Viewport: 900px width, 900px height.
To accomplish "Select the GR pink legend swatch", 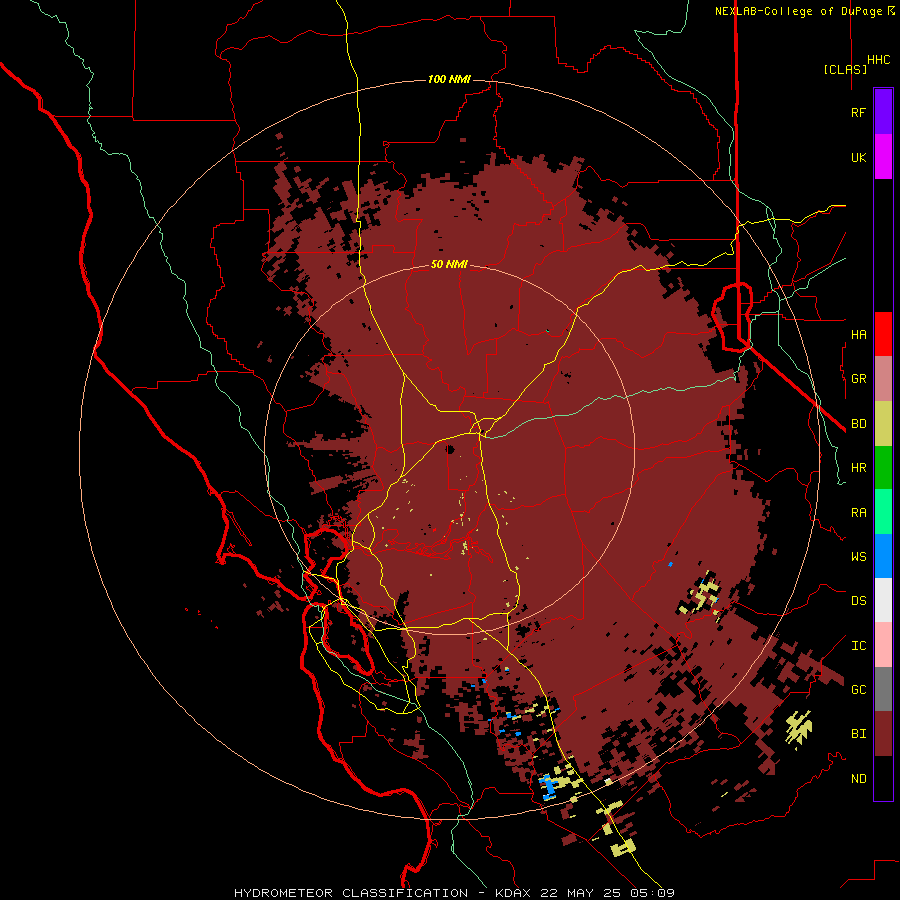I will tap(883, 379).
